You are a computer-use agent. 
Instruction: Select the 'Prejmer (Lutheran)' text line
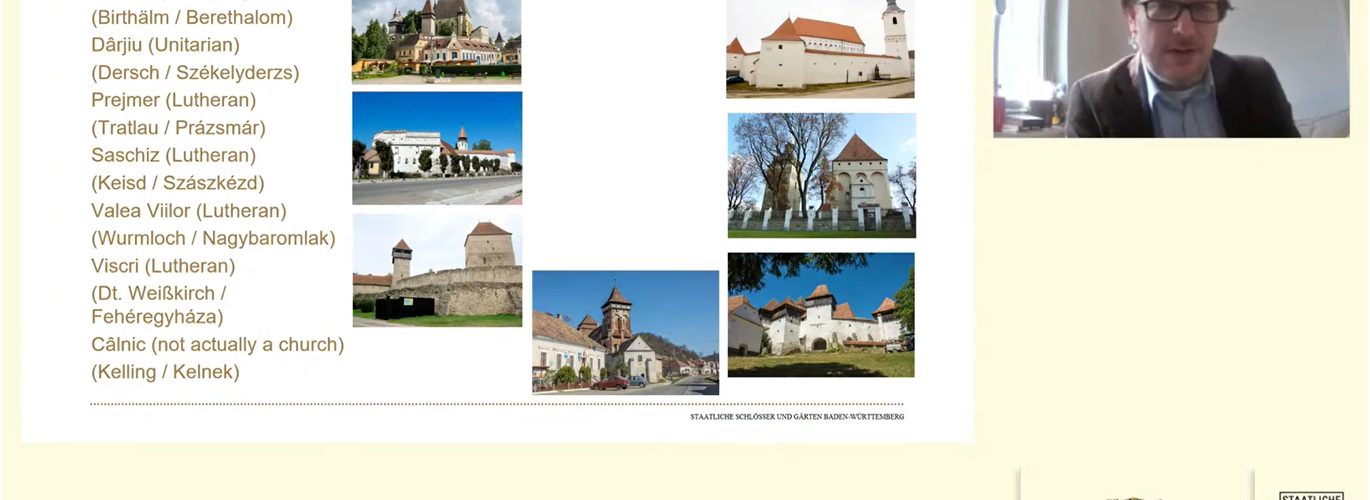coord(173,100)
